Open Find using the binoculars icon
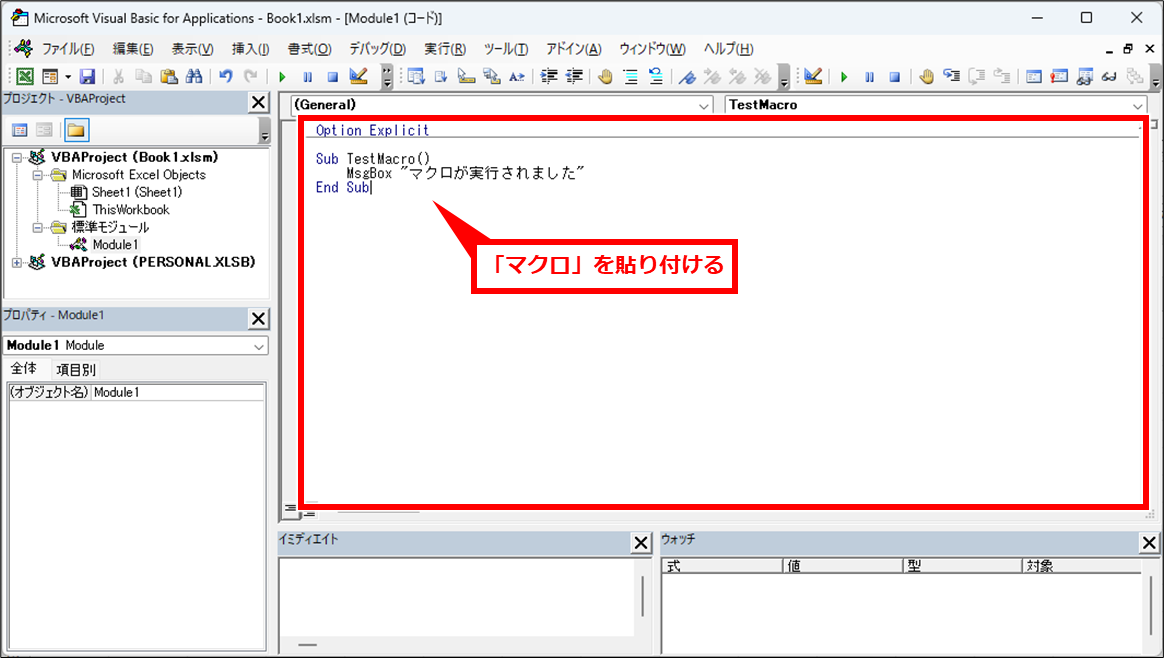Image resolution: width=1164 pixels, height=658 pixels. [194, 76]
